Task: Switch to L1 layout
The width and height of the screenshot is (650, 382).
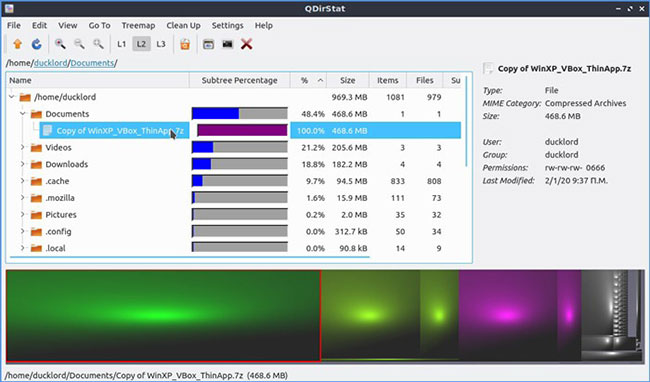Action: 121,44
